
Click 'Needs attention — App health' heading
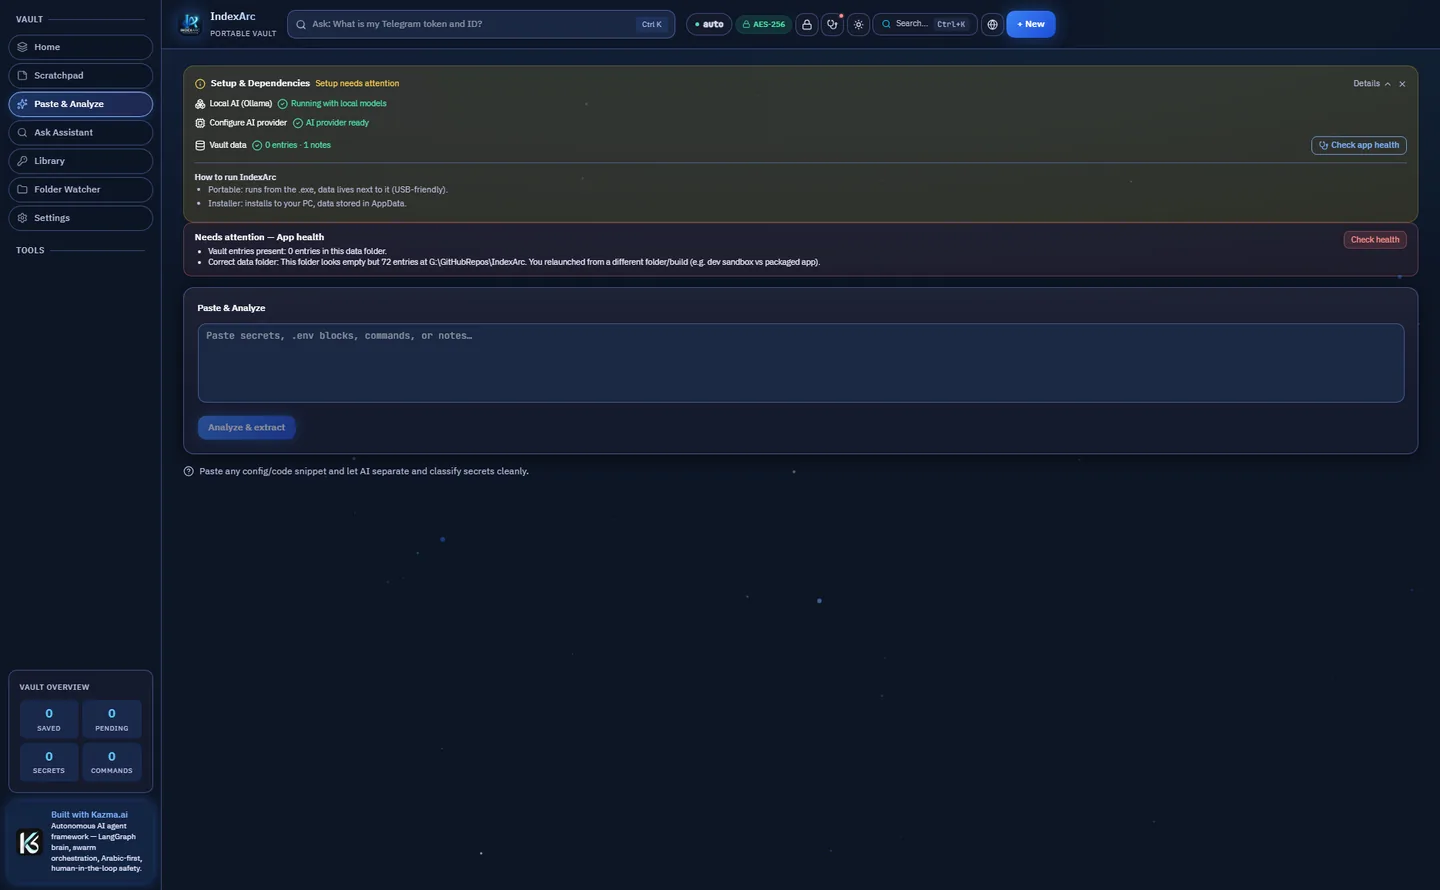[259, 237]
